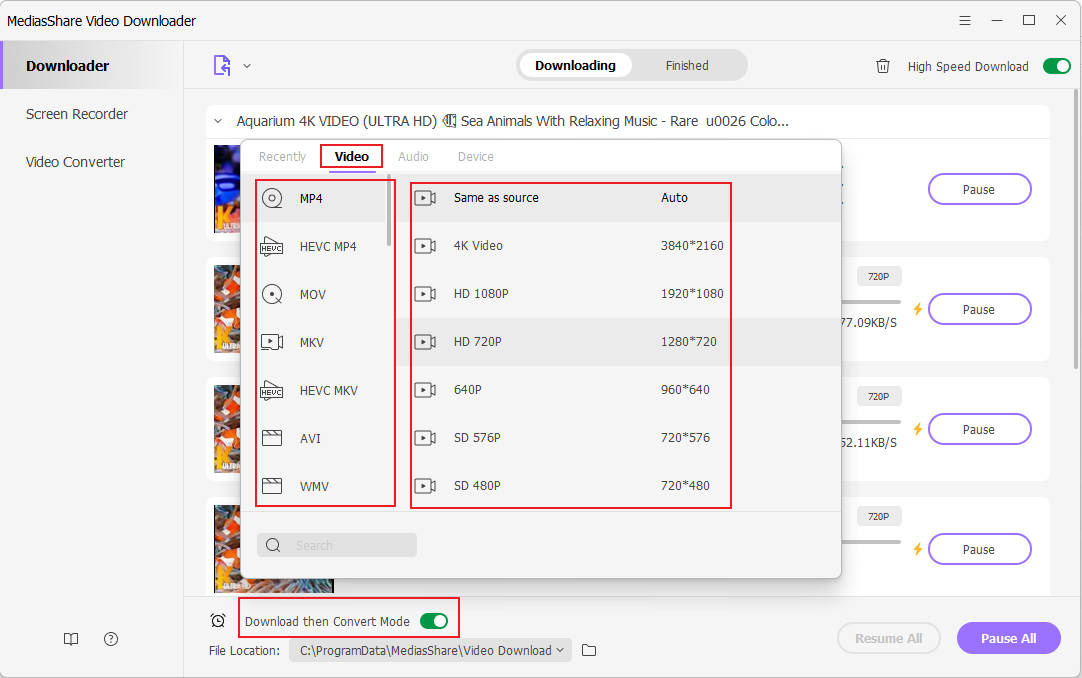Click the 4K Video resolution icon
Screen dimensions: 1082x678
pyautogui.click(x=425, y=246)
